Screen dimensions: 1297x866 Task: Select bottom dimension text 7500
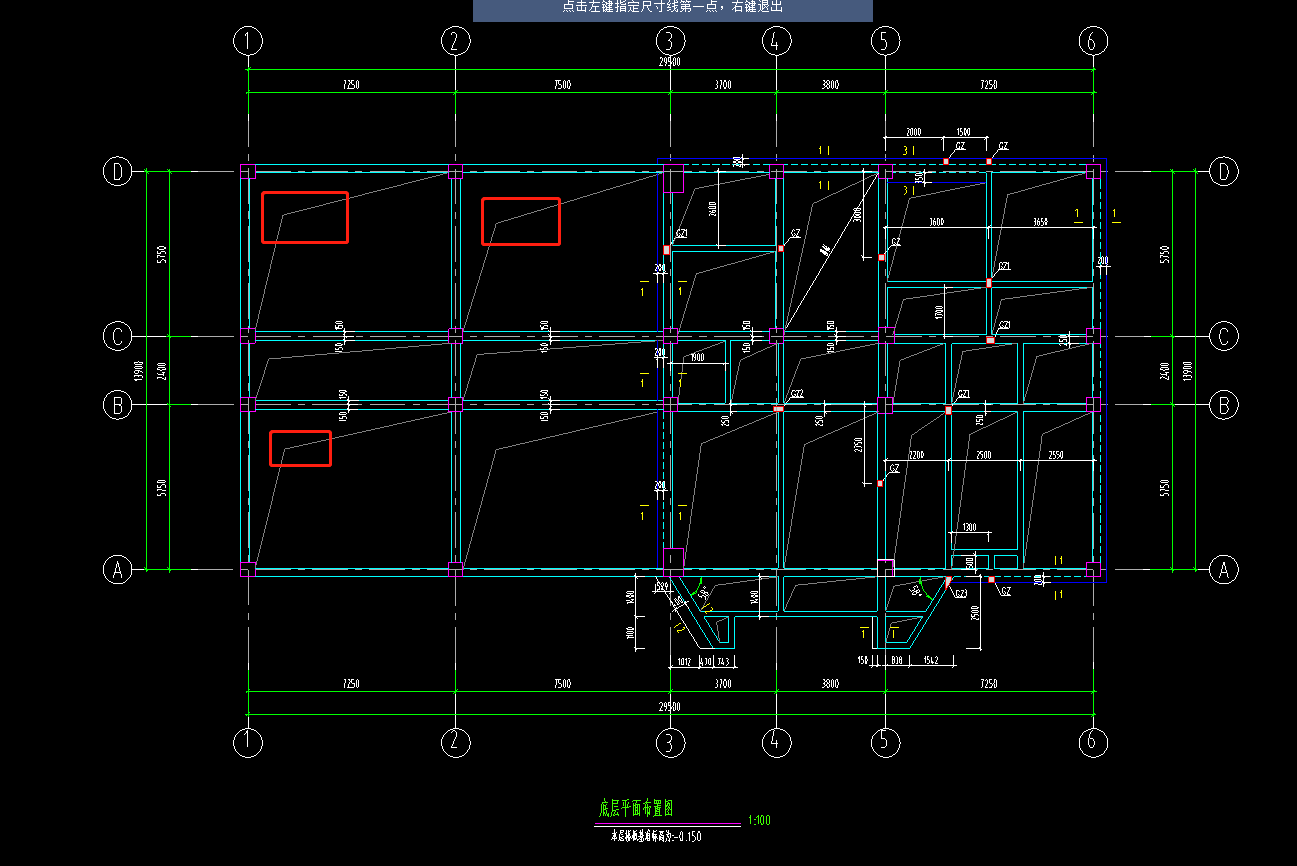(x=562, y=684)
